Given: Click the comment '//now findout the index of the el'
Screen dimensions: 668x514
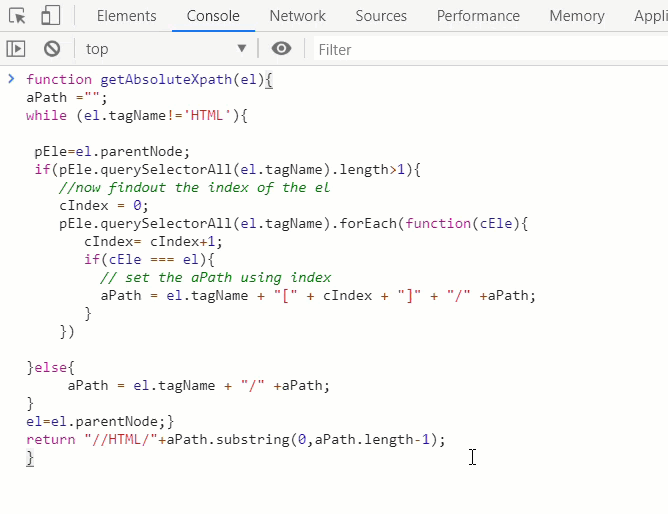Looking at the screenshot, I should tap(195, 187).
